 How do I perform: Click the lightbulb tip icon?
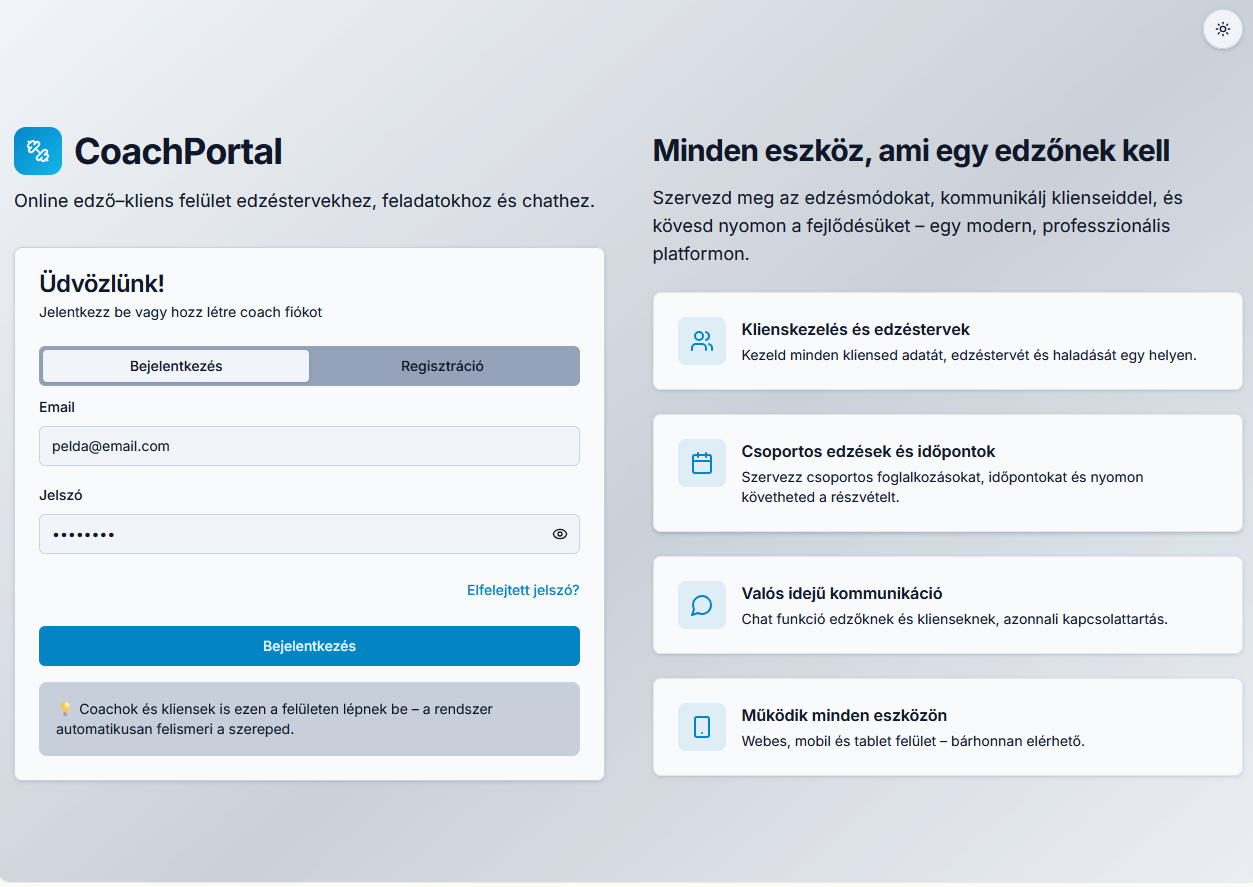[x=66, y=709]
